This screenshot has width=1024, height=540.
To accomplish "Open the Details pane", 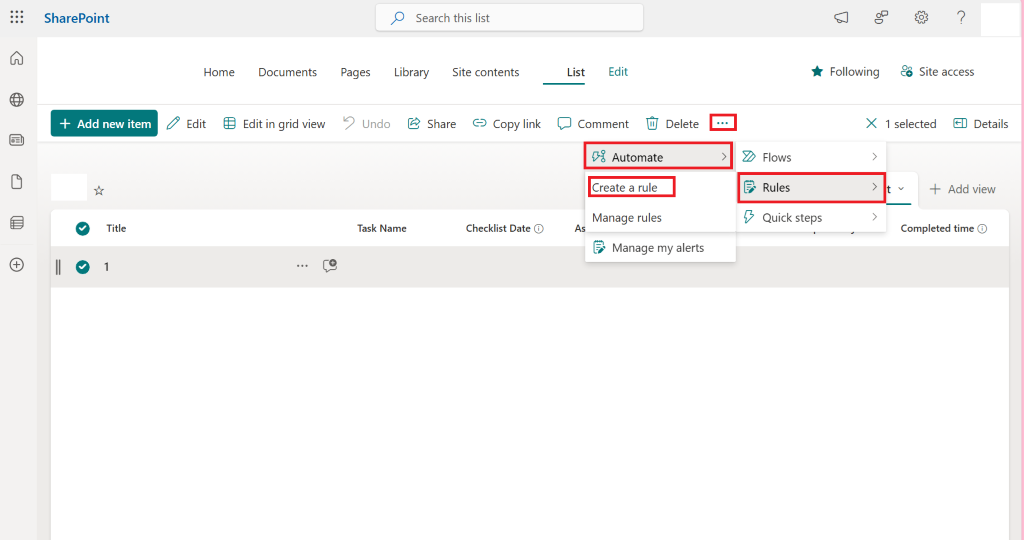I will coord(980,123).
